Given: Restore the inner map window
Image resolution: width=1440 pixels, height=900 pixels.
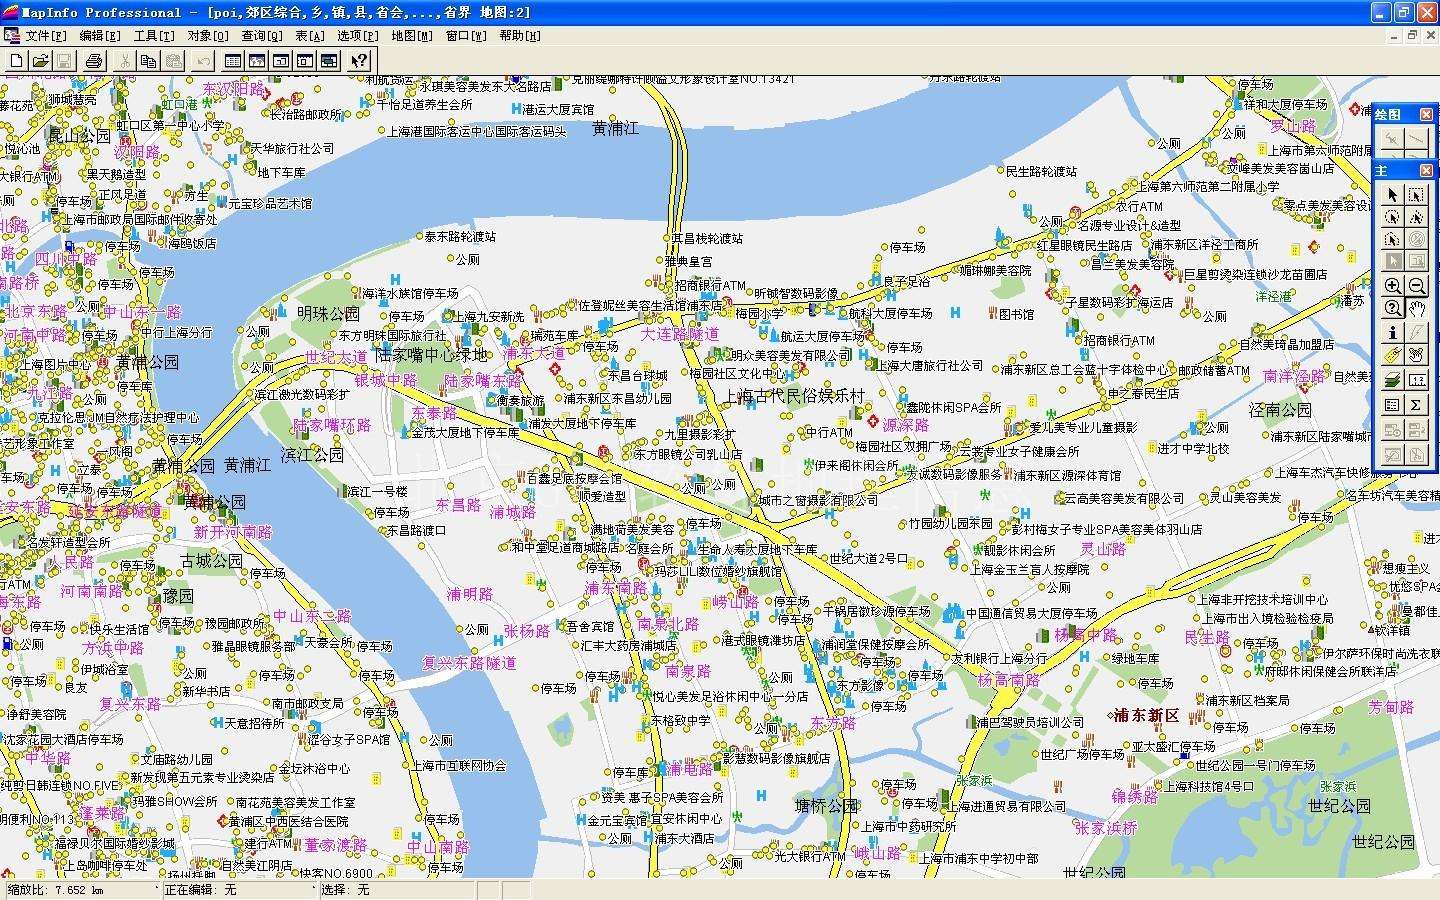Looking at the screenshot, I should click(x=1412, y=35).
